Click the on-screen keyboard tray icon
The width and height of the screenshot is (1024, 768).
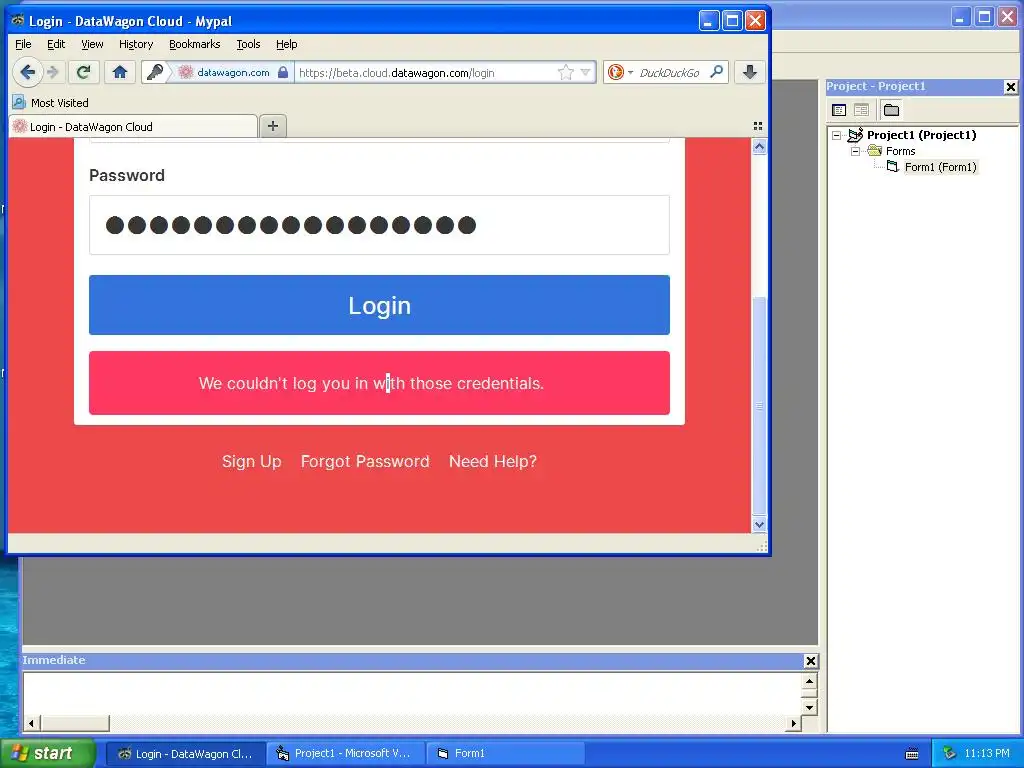(912, 754)
